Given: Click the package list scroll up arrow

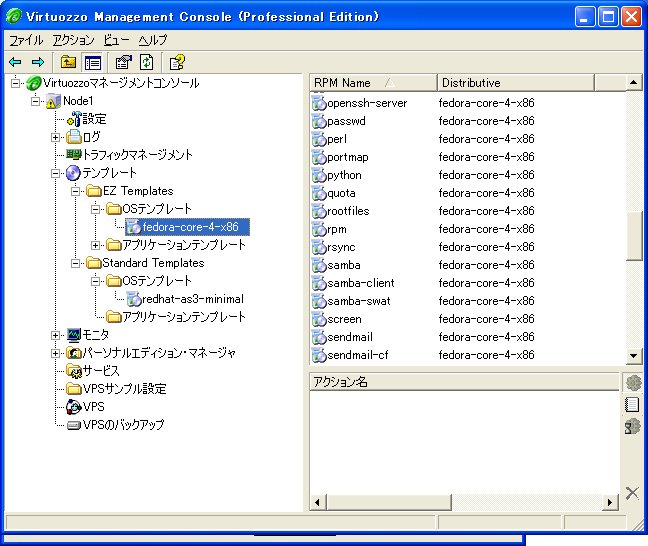Looking at the screenshot, I should (634, 83).
